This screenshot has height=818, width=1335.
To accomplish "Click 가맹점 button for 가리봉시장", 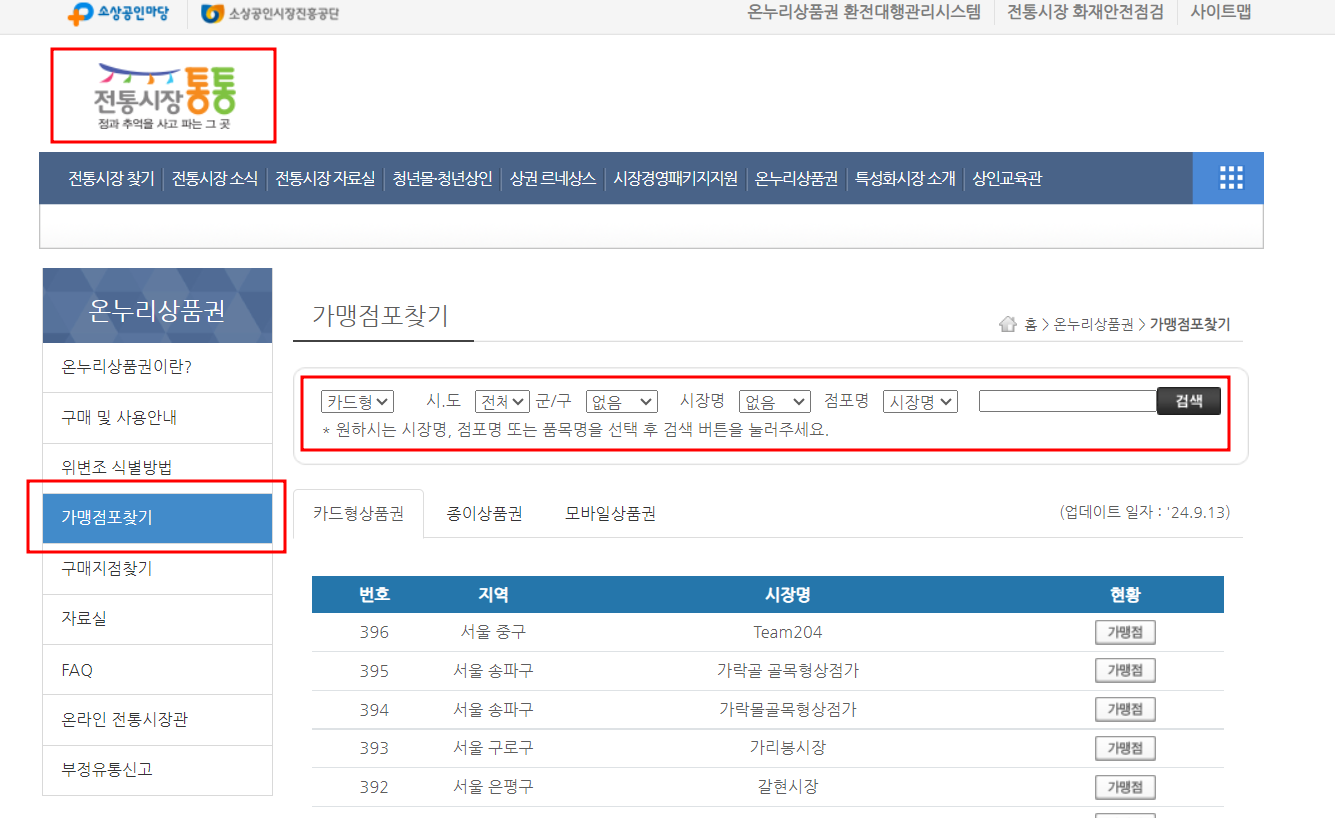I will pos(1124,747).
